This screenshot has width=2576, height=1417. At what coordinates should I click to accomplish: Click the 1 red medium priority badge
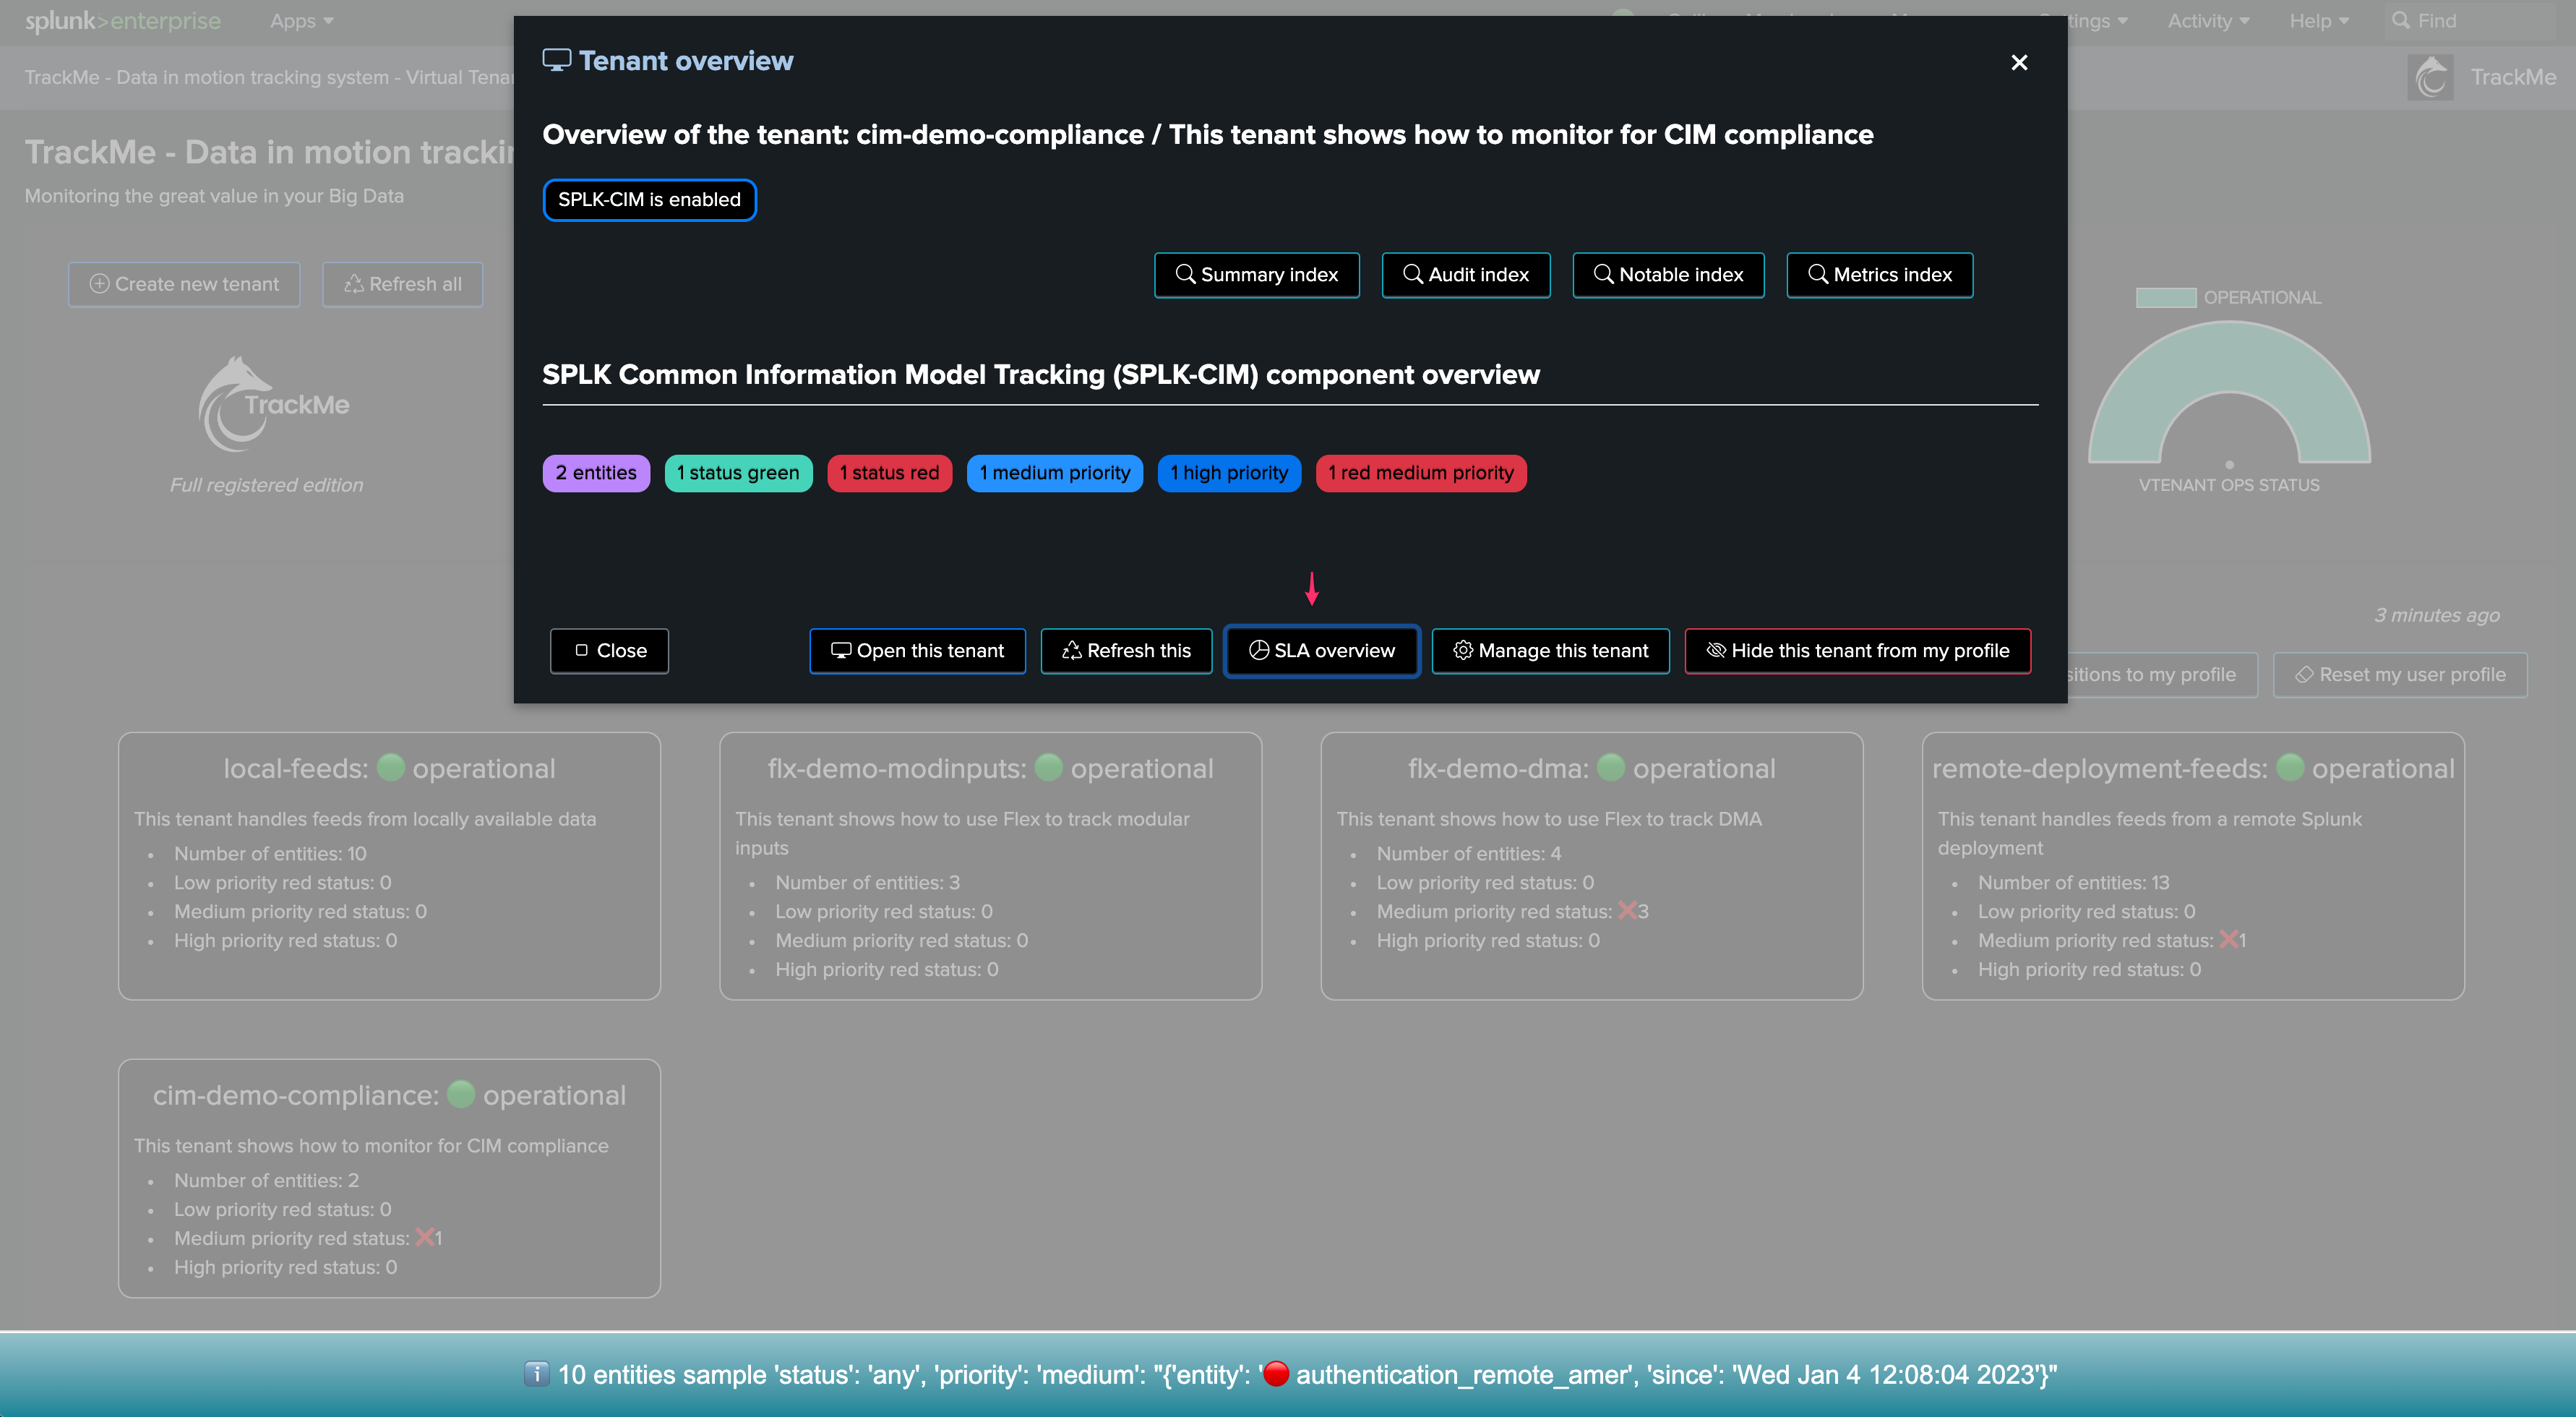1420,473
